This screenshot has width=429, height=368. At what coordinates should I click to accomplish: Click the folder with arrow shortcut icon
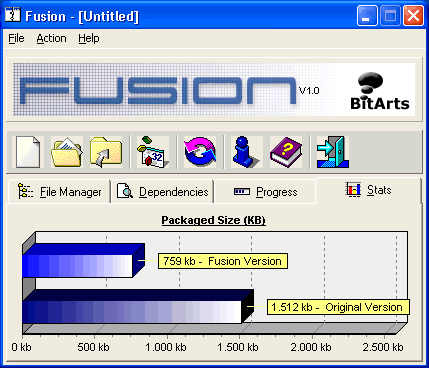pos(106,152)
